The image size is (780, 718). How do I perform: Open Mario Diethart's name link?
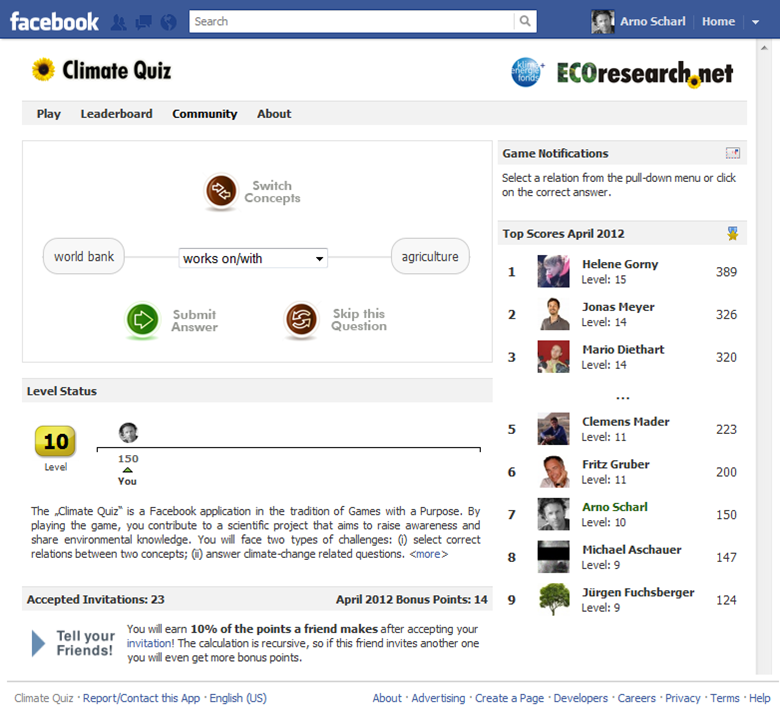click(x=623, y=349)
